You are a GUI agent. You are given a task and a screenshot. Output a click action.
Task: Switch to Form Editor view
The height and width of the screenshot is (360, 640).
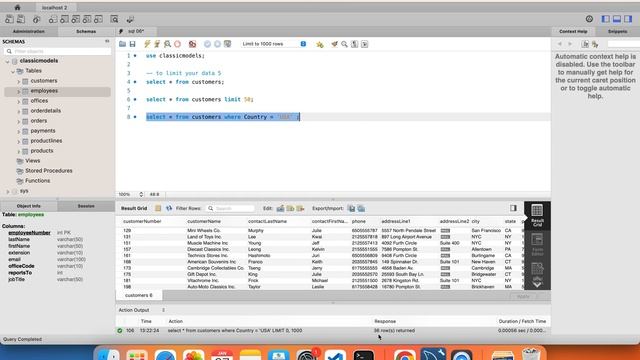(x=537, y=244)
